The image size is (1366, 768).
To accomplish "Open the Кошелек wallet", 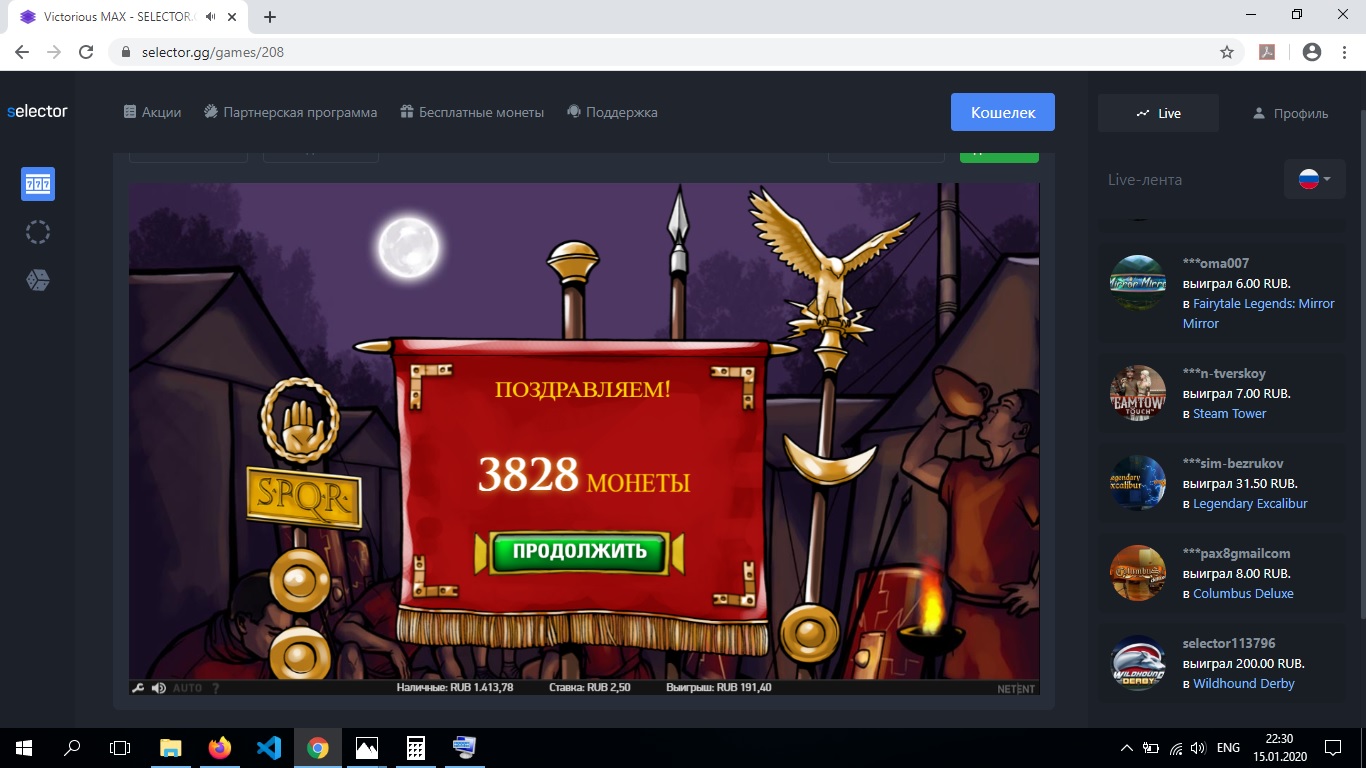I will point(1003,112).
